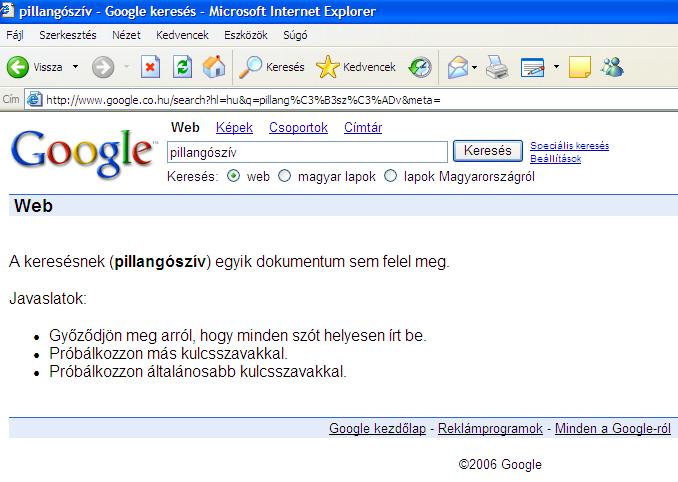Click the Próbálkozzon általánosabb kulcsszavakkal suggestion
The image size is (678, 482).
coord(198,371)
